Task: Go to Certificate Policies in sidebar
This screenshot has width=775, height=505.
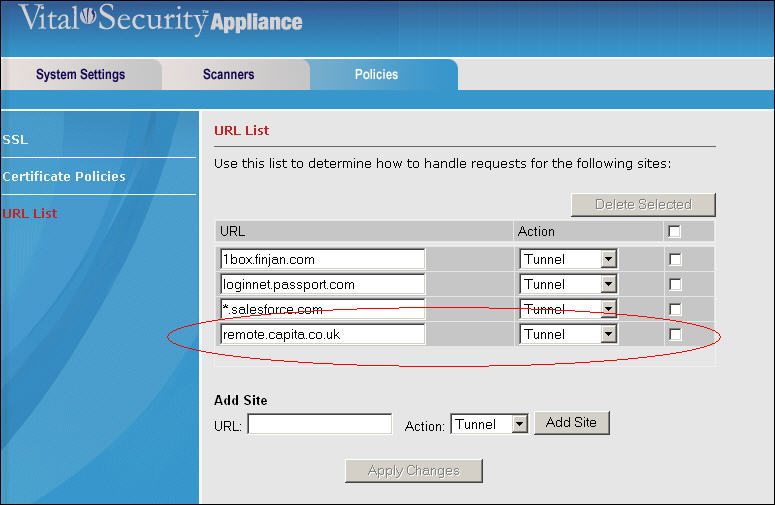Action: [x=64, y=177]
